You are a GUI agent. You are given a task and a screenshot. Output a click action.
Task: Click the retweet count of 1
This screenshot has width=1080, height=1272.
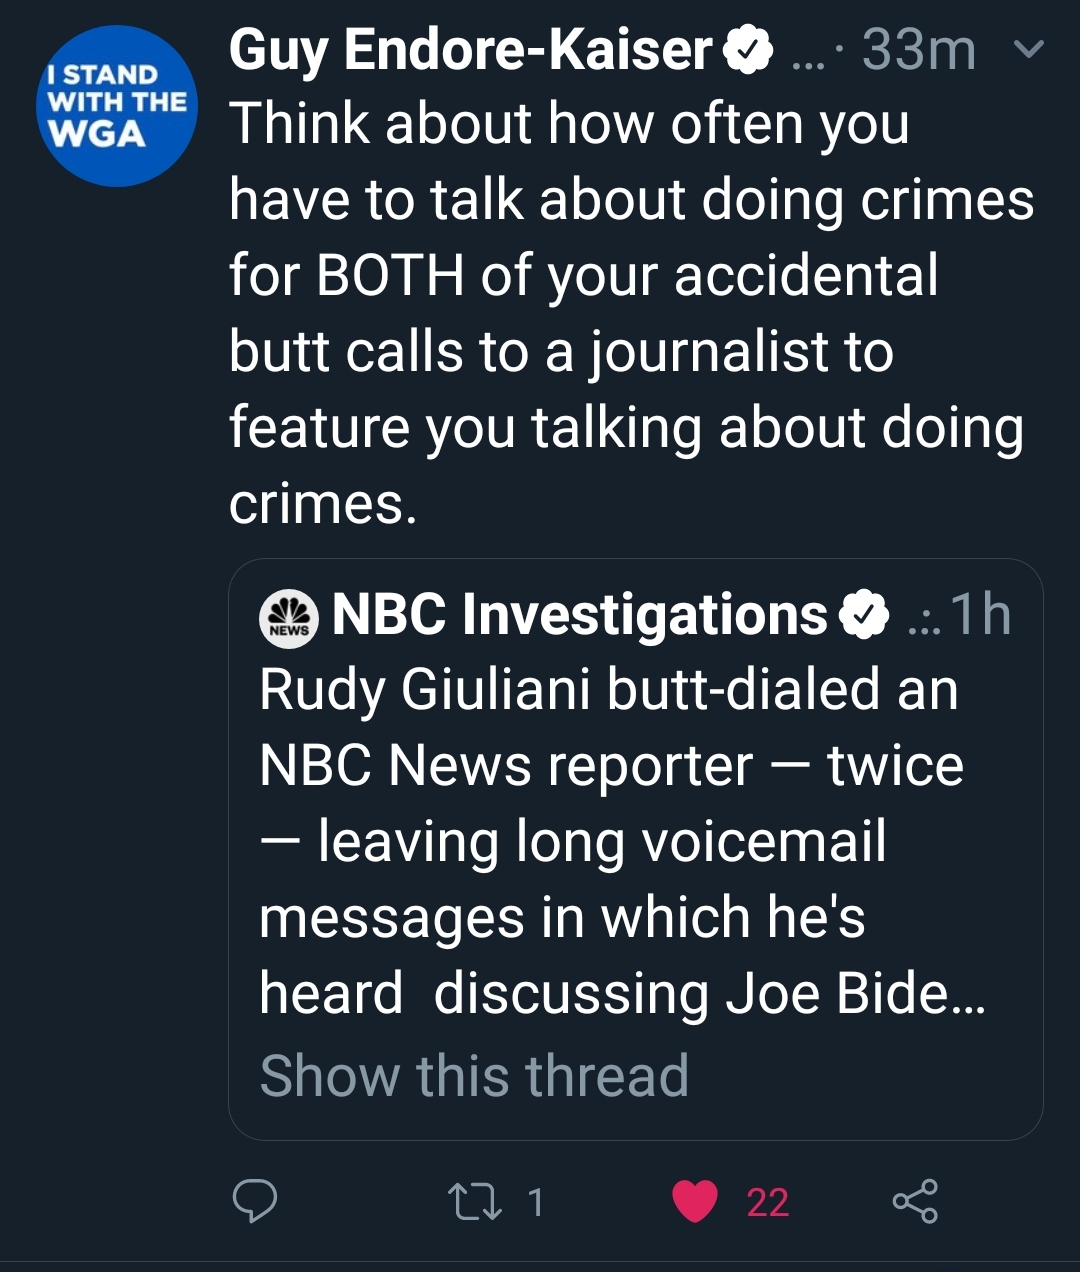click(x=536, y=1202)
